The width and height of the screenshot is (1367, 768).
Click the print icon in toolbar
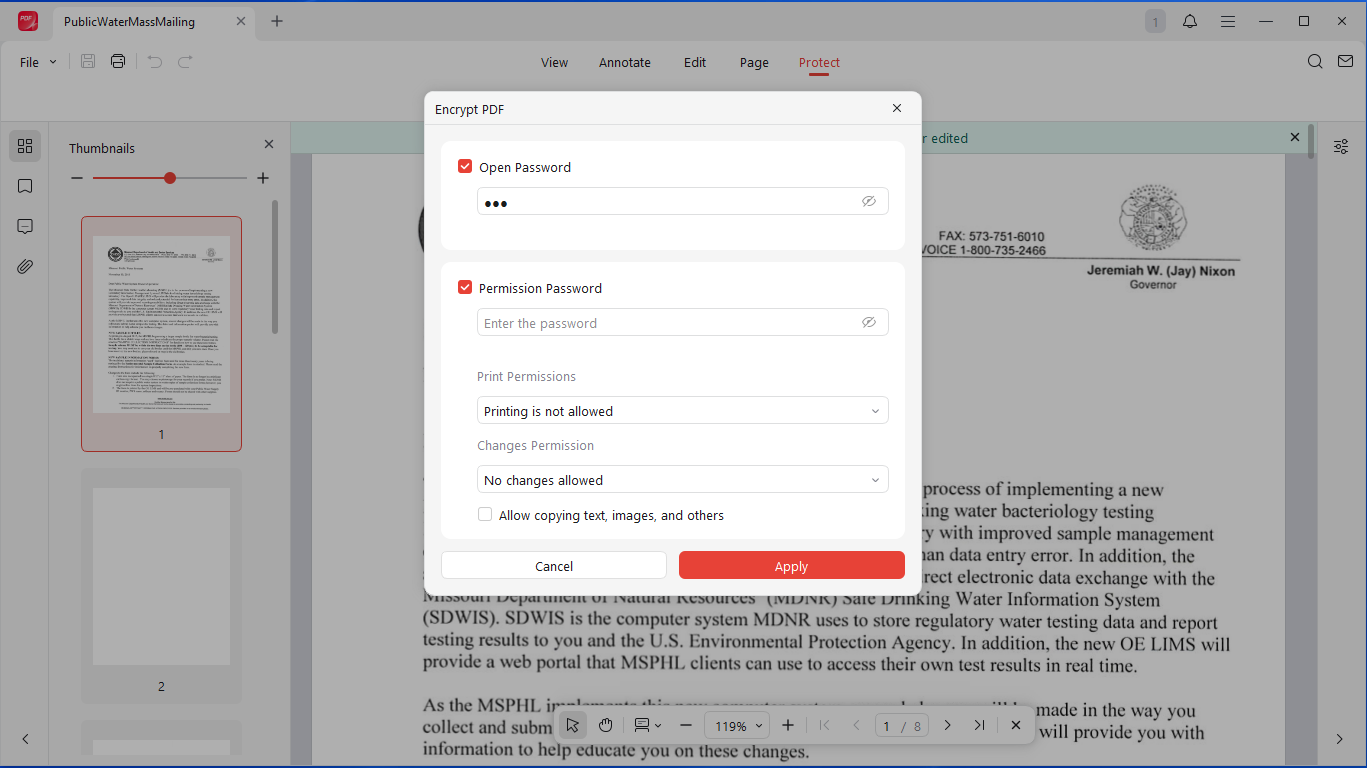[118, 62]
